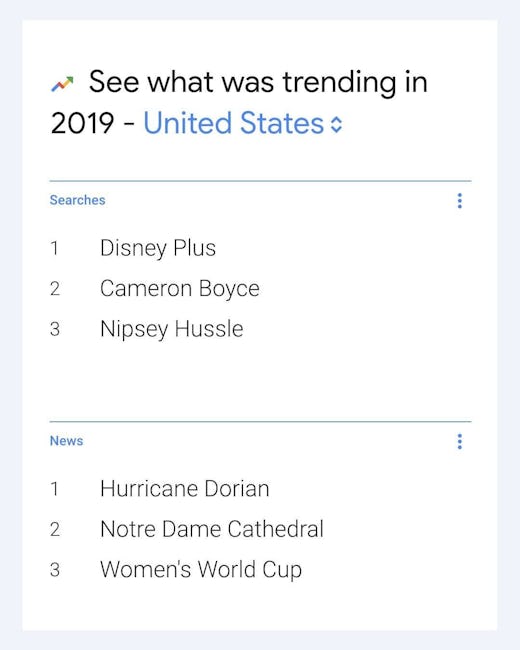This screenshot has width=520, height=650.
Task: Open Women's World Cup news item
Action: point(201,570)
